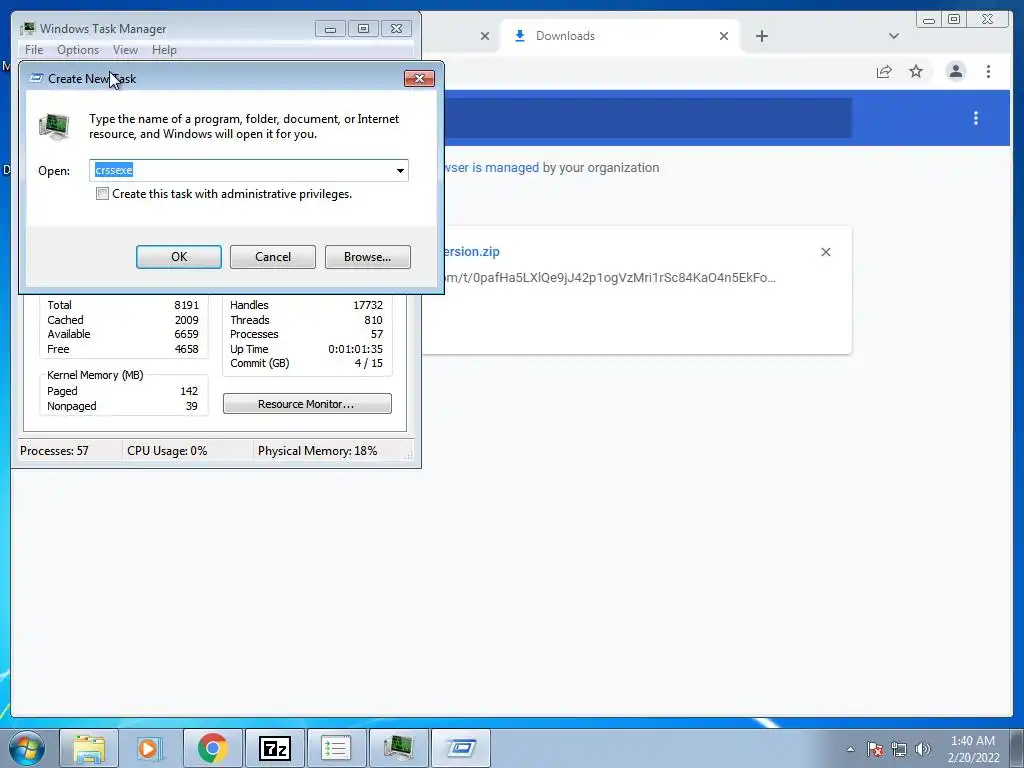Open Windows Explorer from the taskbar
This screenshot has width=1024, height=768.
88,748
